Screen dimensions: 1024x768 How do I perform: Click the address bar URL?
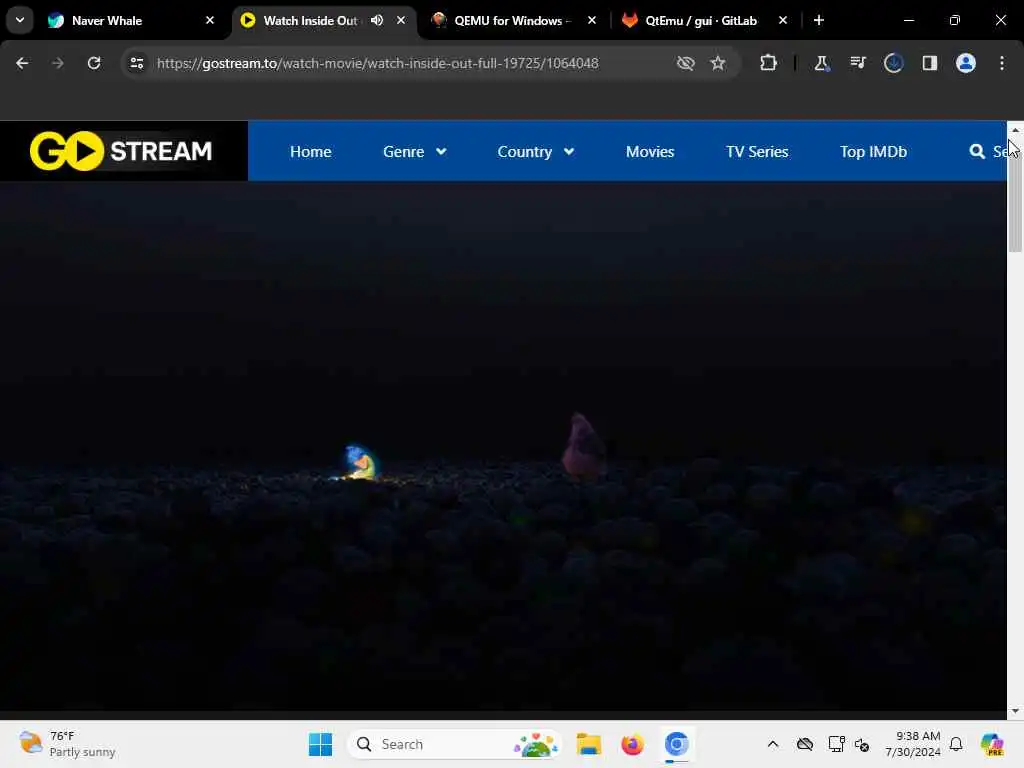(x=377, y=63)
